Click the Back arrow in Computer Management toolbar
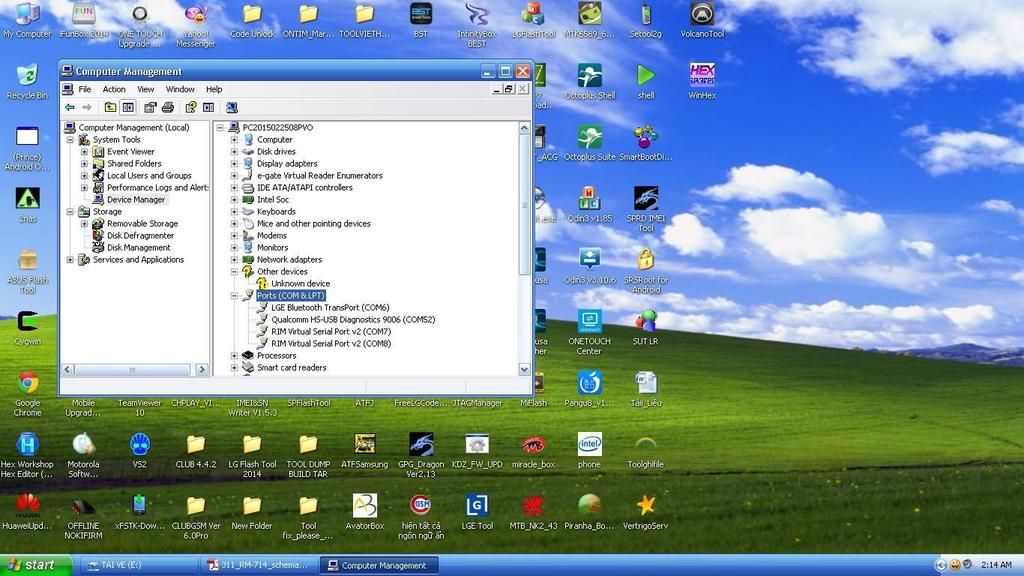This screenshot has height=576, width=1024. 70,107
